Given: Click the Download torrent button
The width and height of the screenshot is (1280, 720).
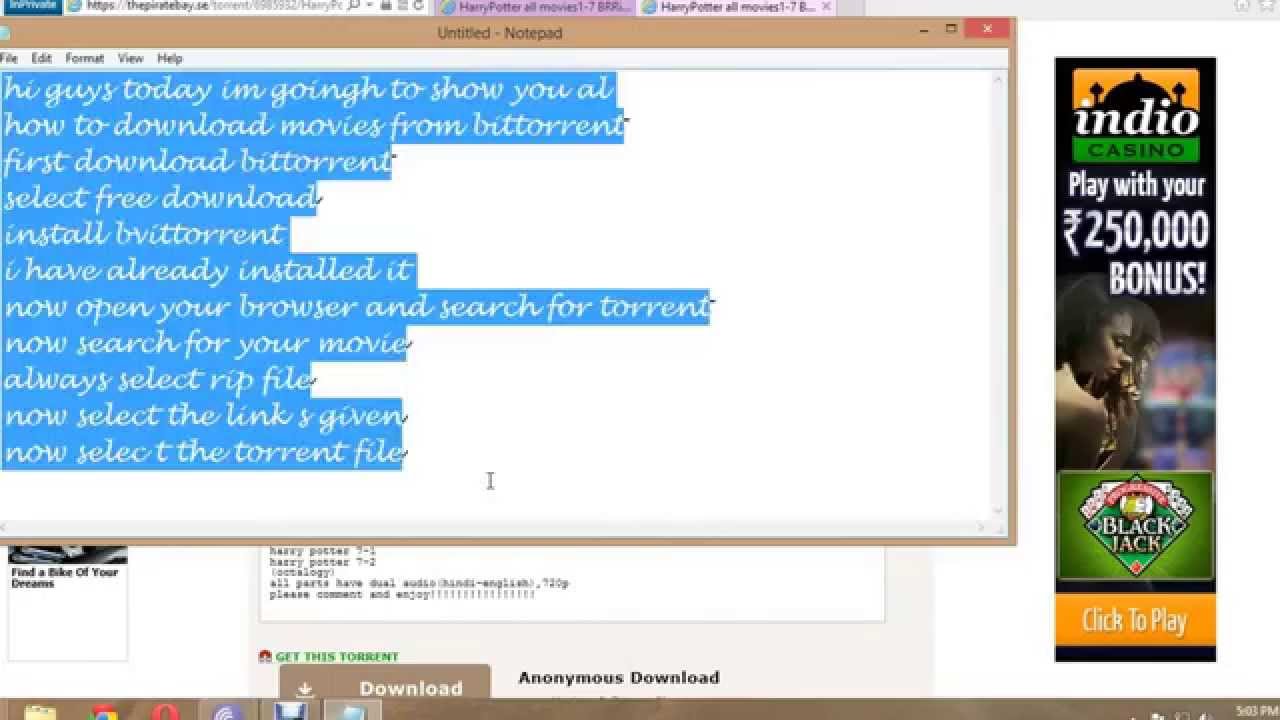Looking at the screenshot, I should click(x=385, y=683).
